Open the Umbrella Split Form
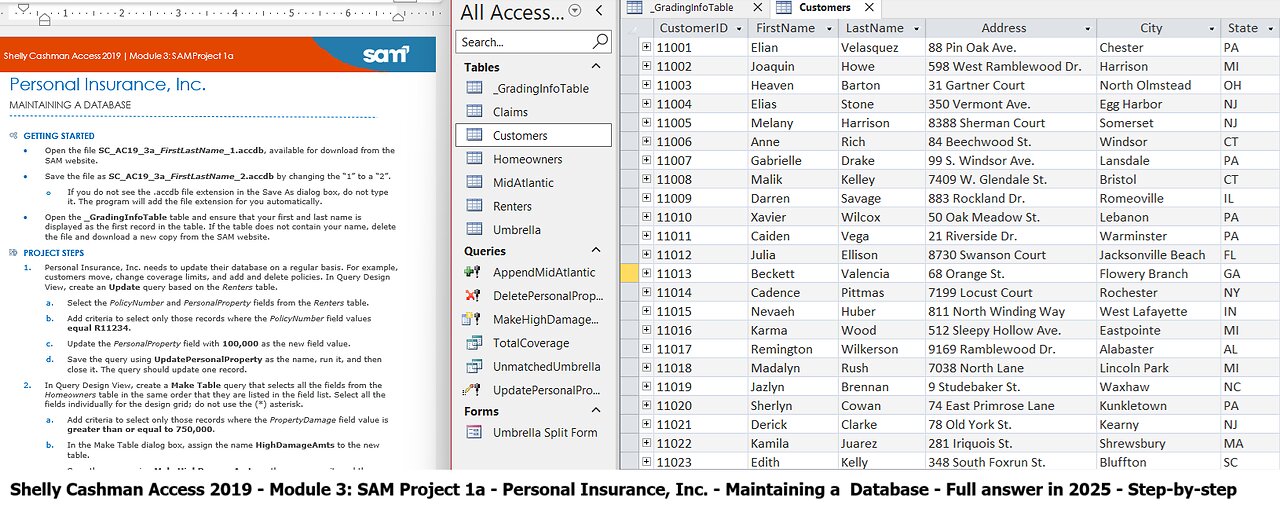This screenshot has height=509, width=1280. point(533,432)
